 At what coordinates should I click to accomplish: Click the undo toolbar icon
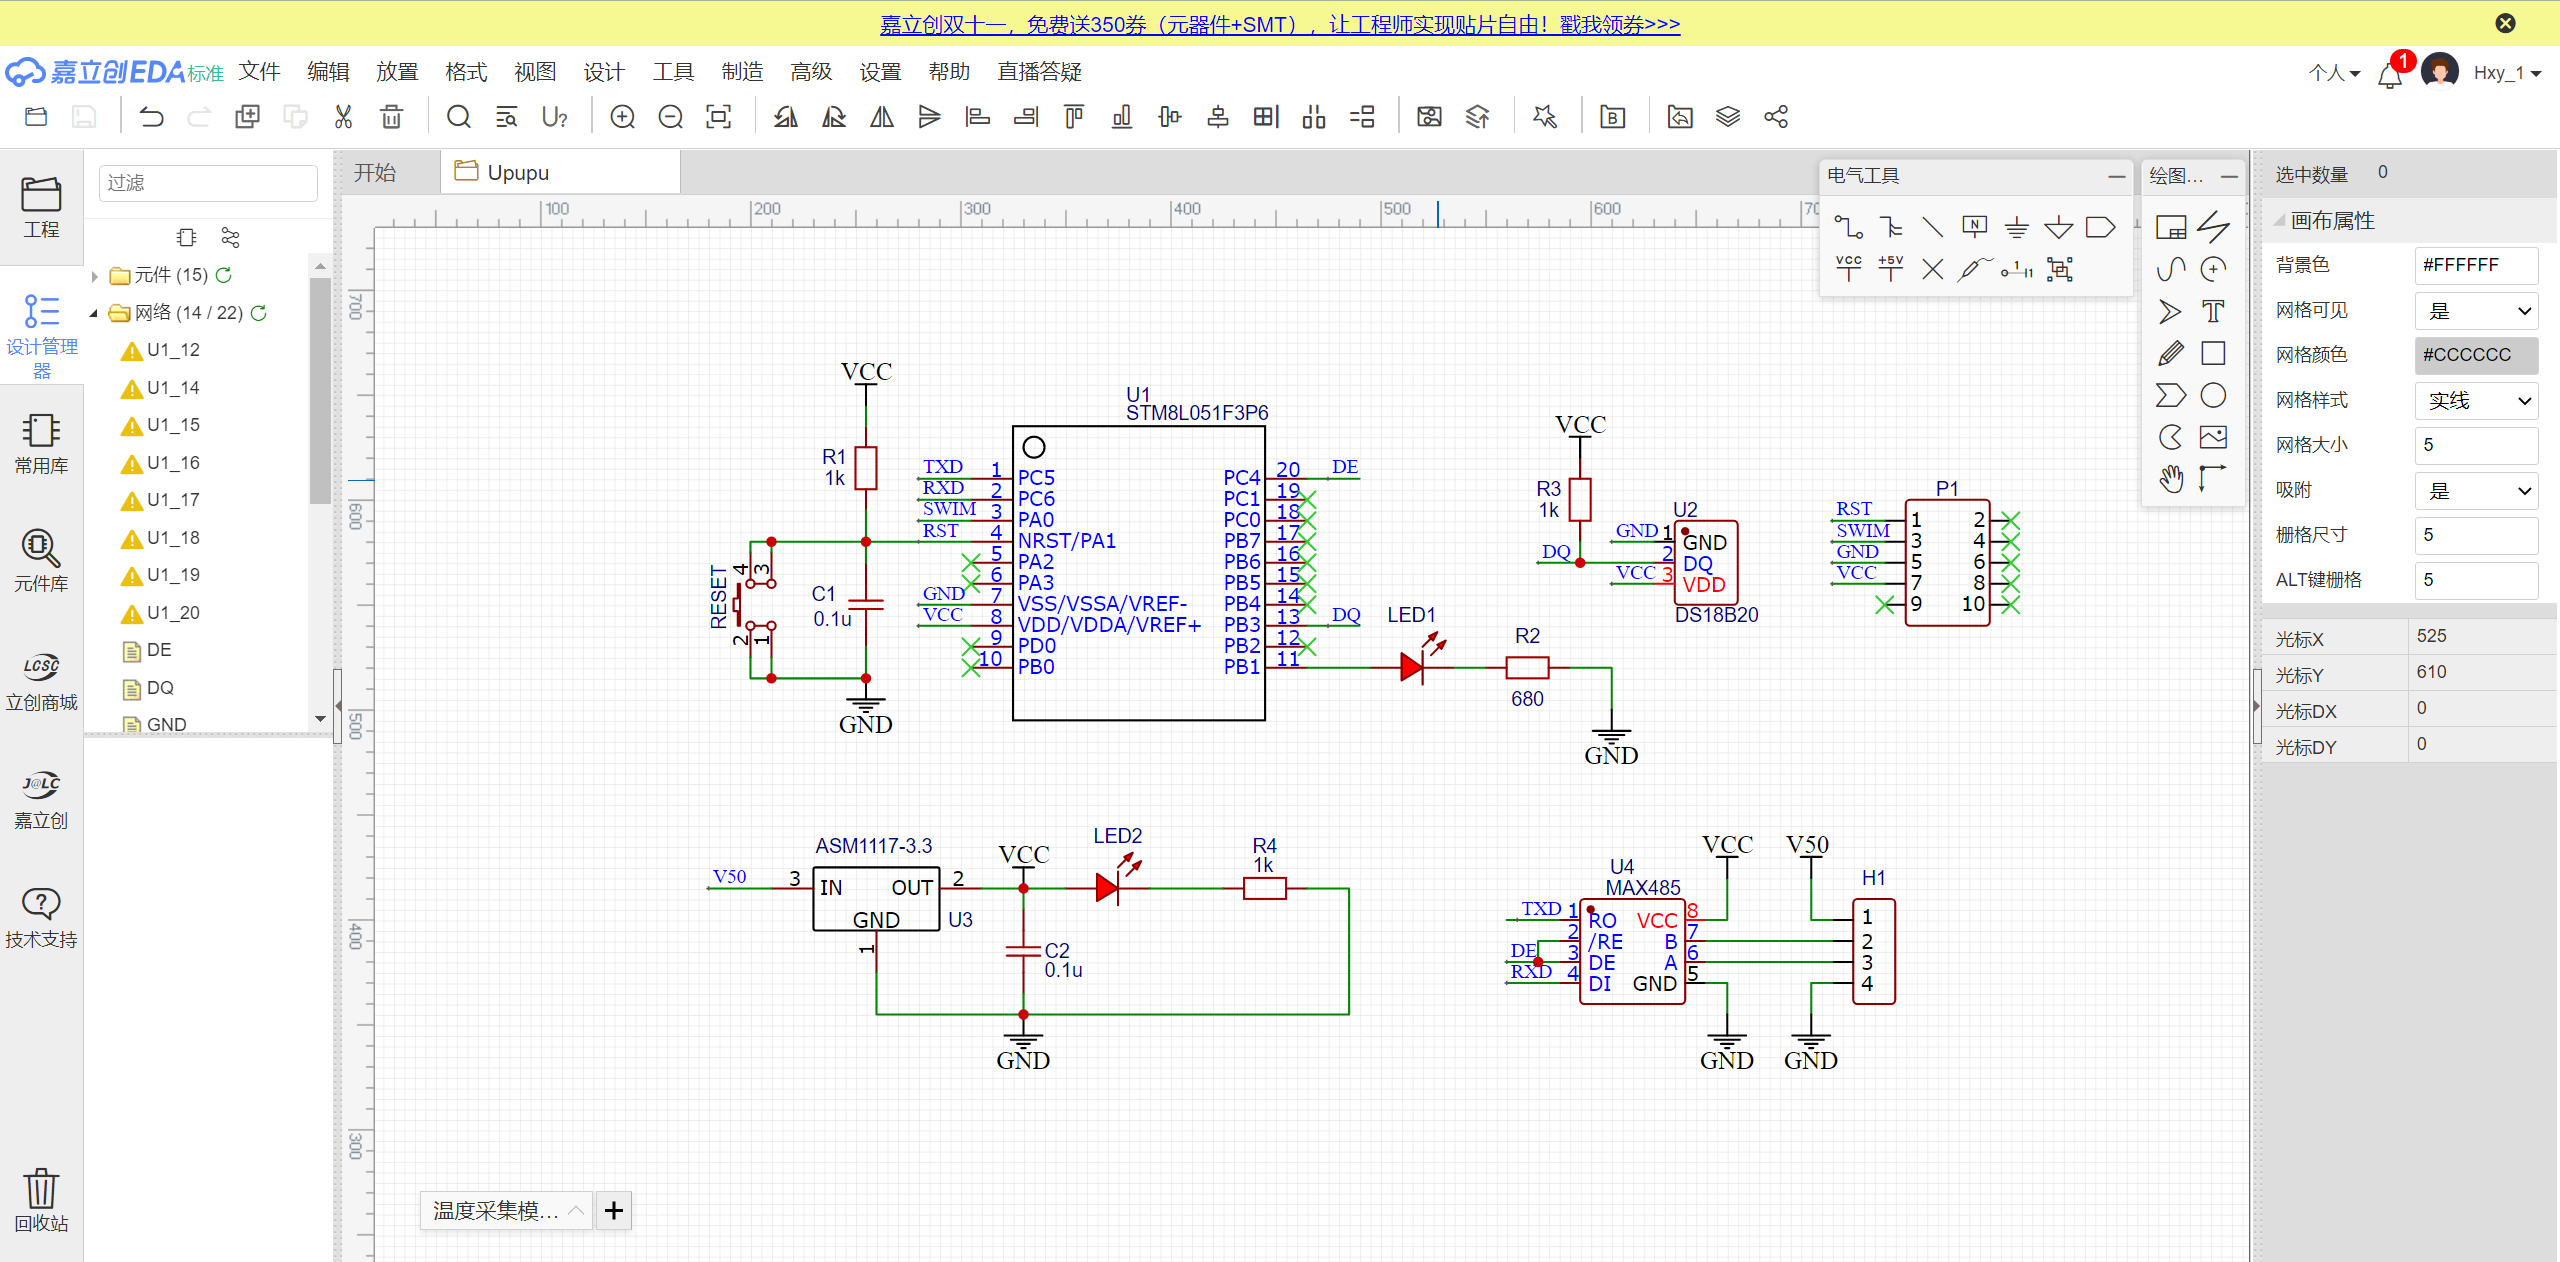pyautogui.click(x=151, y=117)
